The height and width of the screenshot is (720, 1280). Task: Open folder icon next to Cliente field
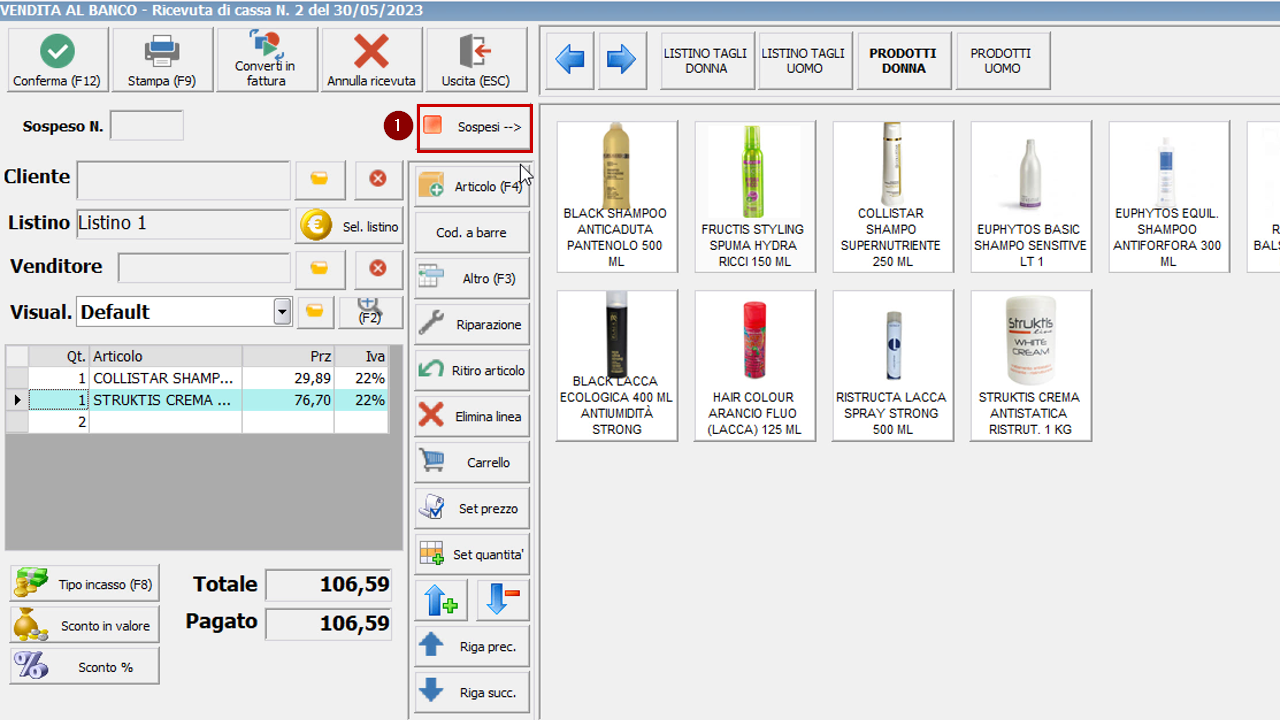pos(320,179)
